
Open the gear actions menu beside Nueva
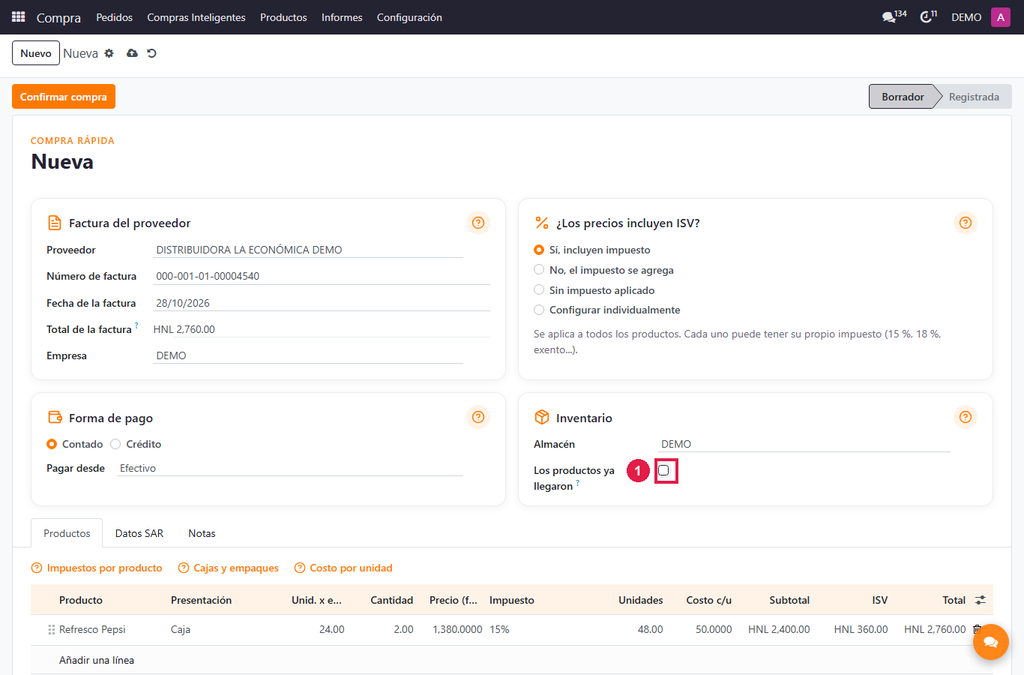109,54
